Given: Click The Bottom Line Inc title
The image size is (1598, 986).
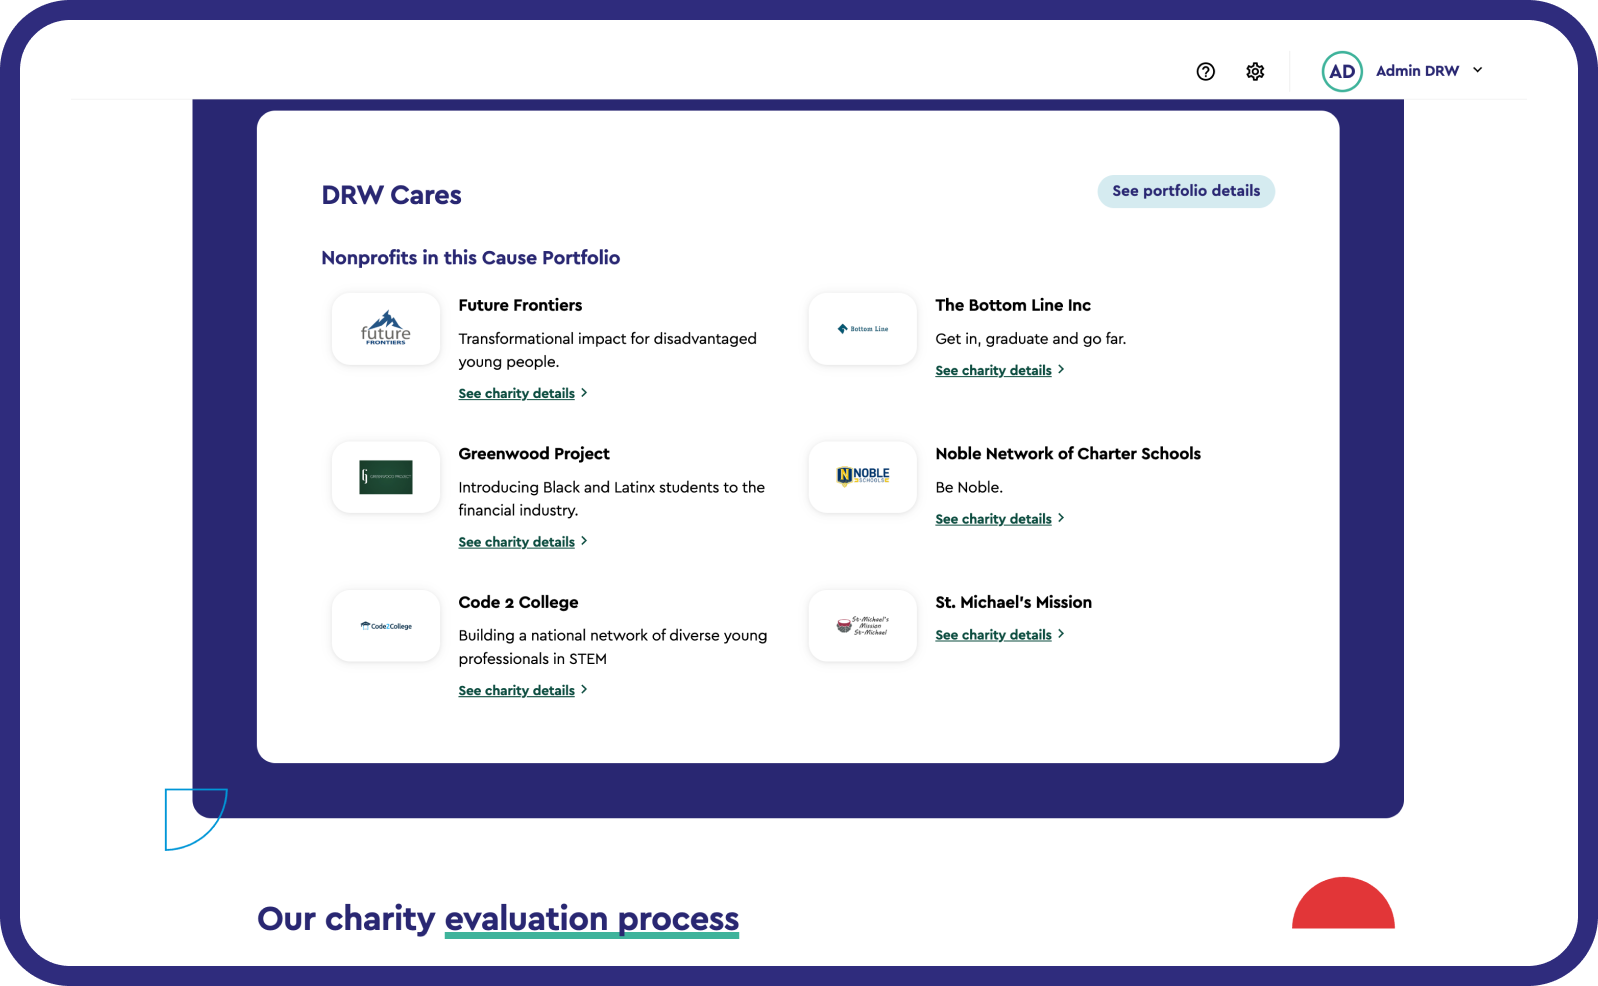Looking at the screenshot, I should [1013, 305].
